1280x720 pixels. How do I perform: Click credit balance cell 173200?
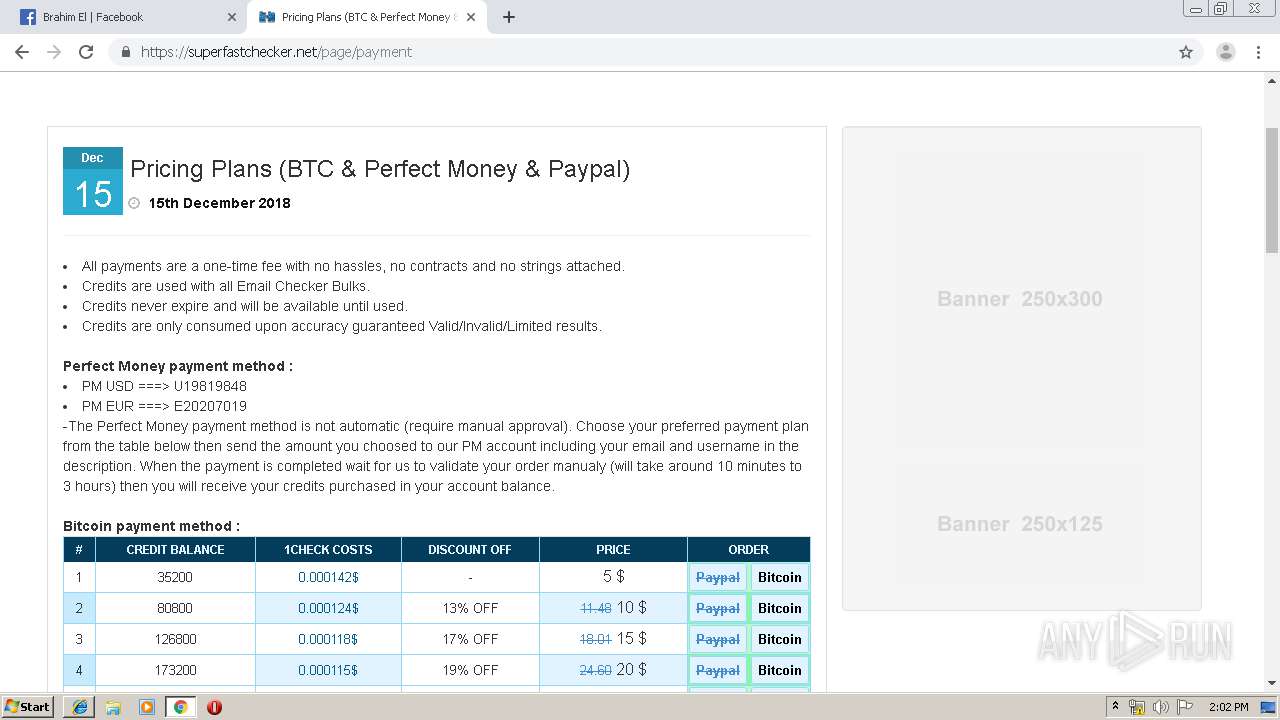175,670
